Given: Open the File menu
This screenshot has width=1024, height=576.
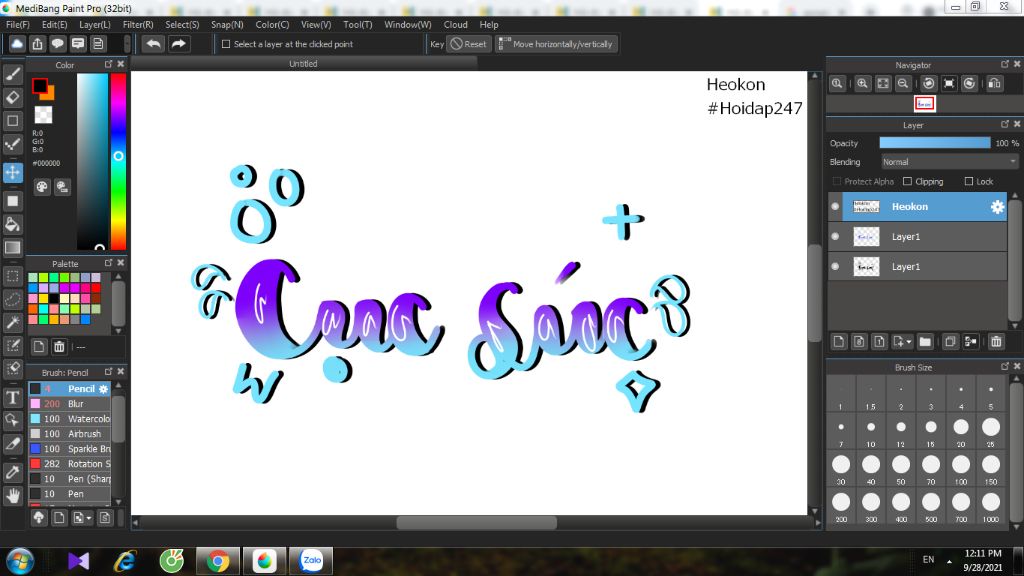Looking at the screenshot, I should tap(18, 25).
